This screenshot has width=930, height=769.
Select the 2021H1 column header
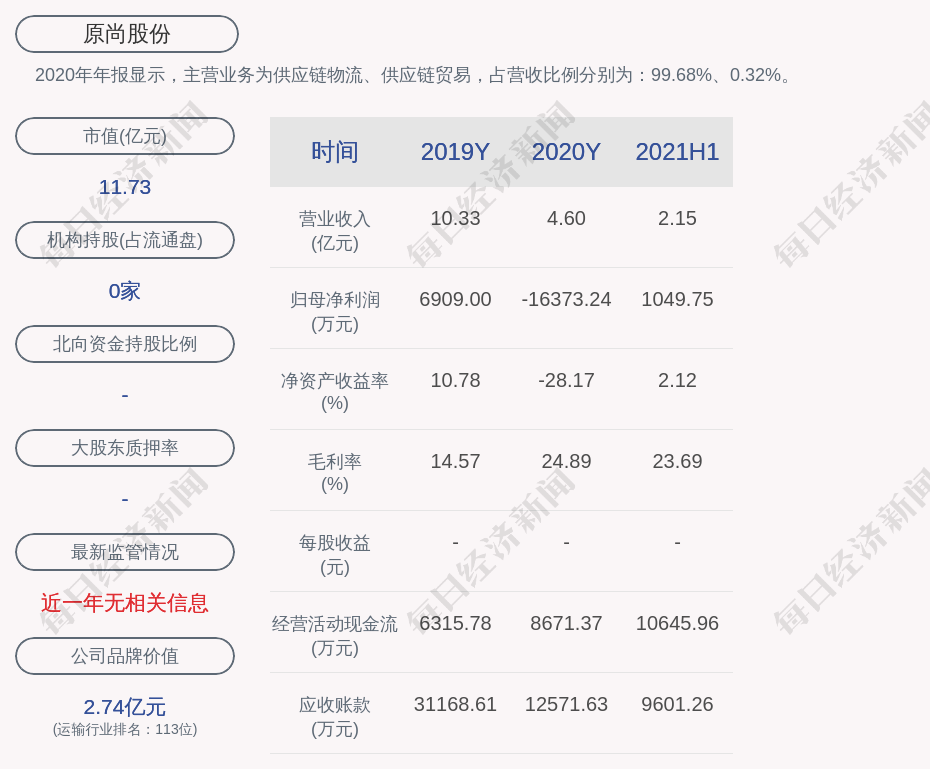point(677,152)
